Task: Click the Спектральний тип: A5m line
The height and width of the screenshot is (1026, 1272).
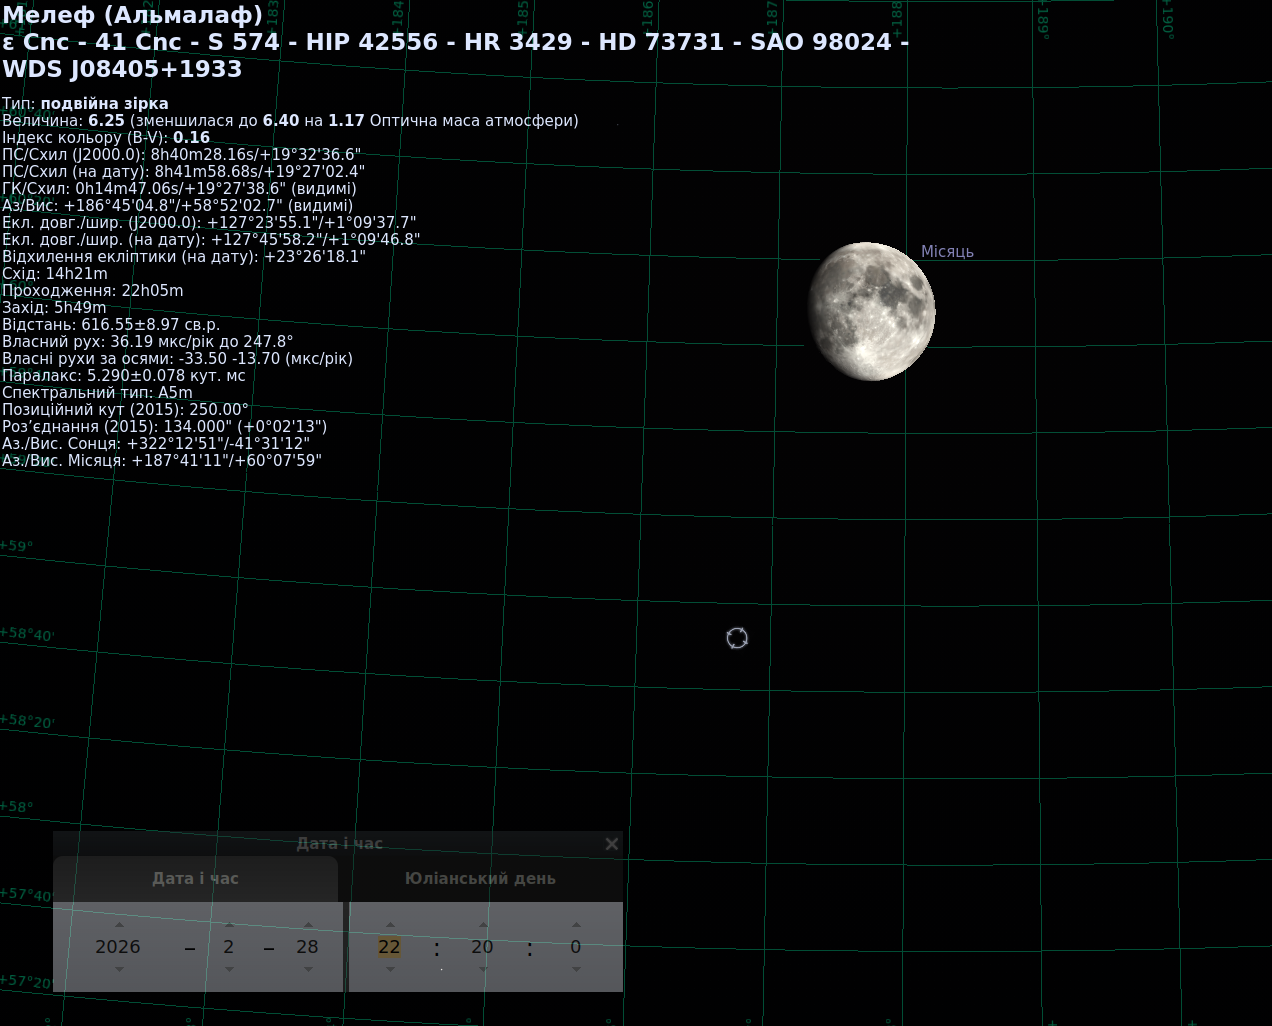Action: coord(97,393)
